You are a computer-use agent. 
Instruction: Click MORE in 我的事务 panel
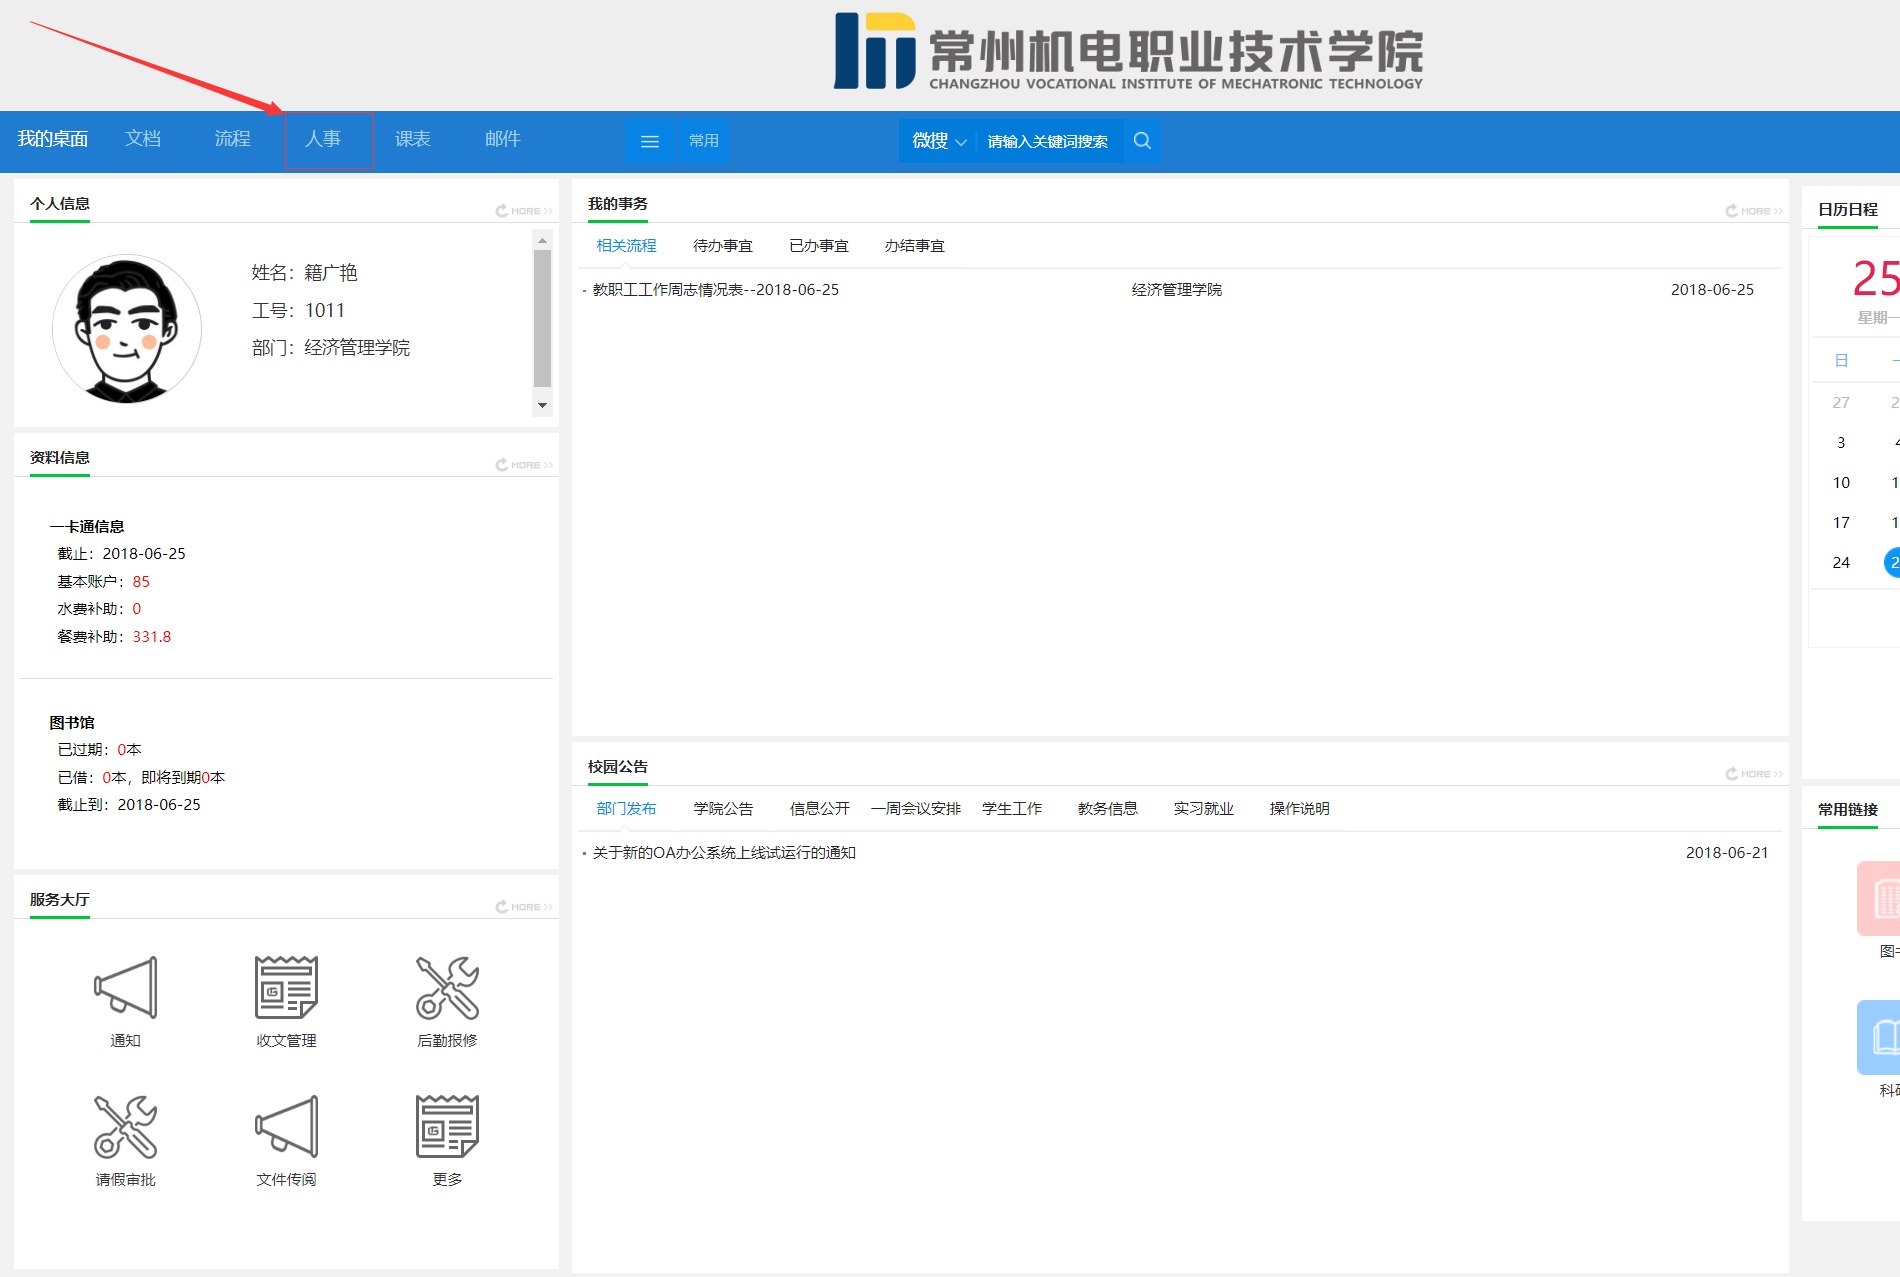tap(1754, 211)
